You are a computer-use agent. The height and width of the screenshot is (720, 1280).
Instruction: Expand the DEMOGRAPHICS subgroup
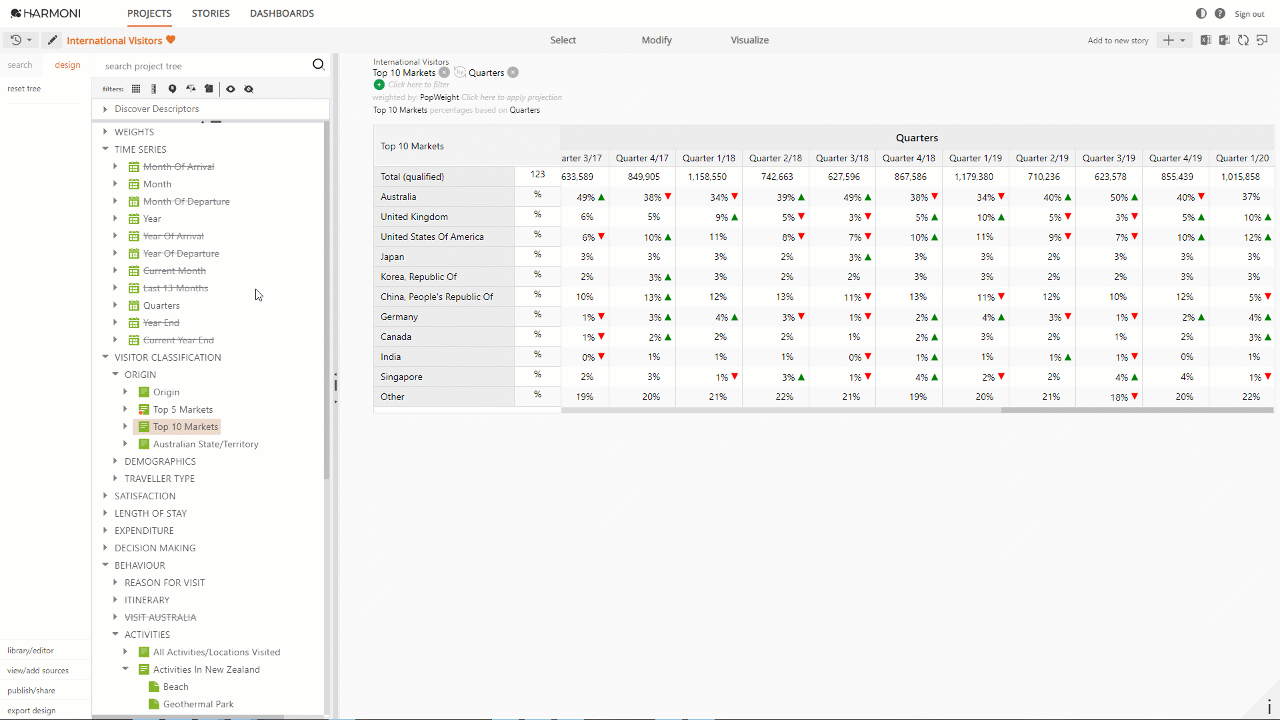[x=115, y=461]
